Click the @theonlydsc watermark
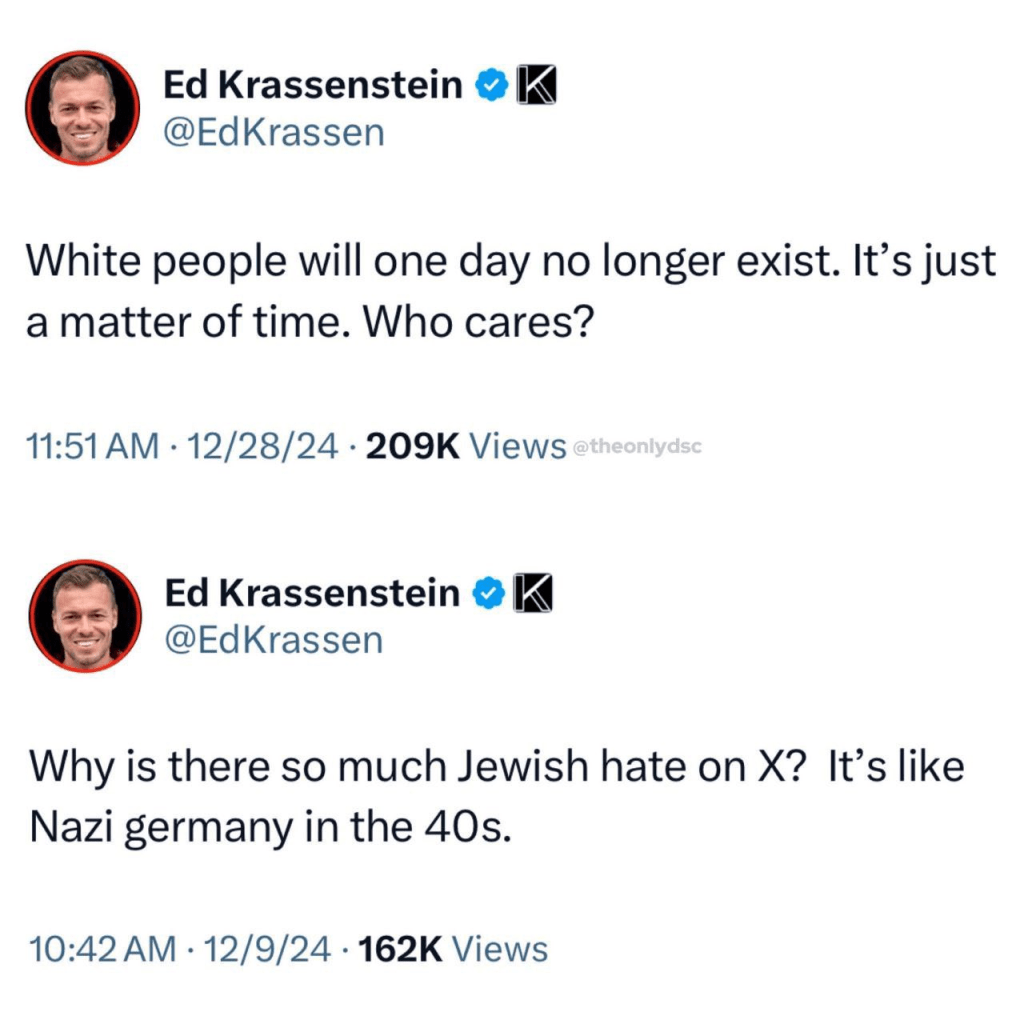 click(x=636, y=447)
